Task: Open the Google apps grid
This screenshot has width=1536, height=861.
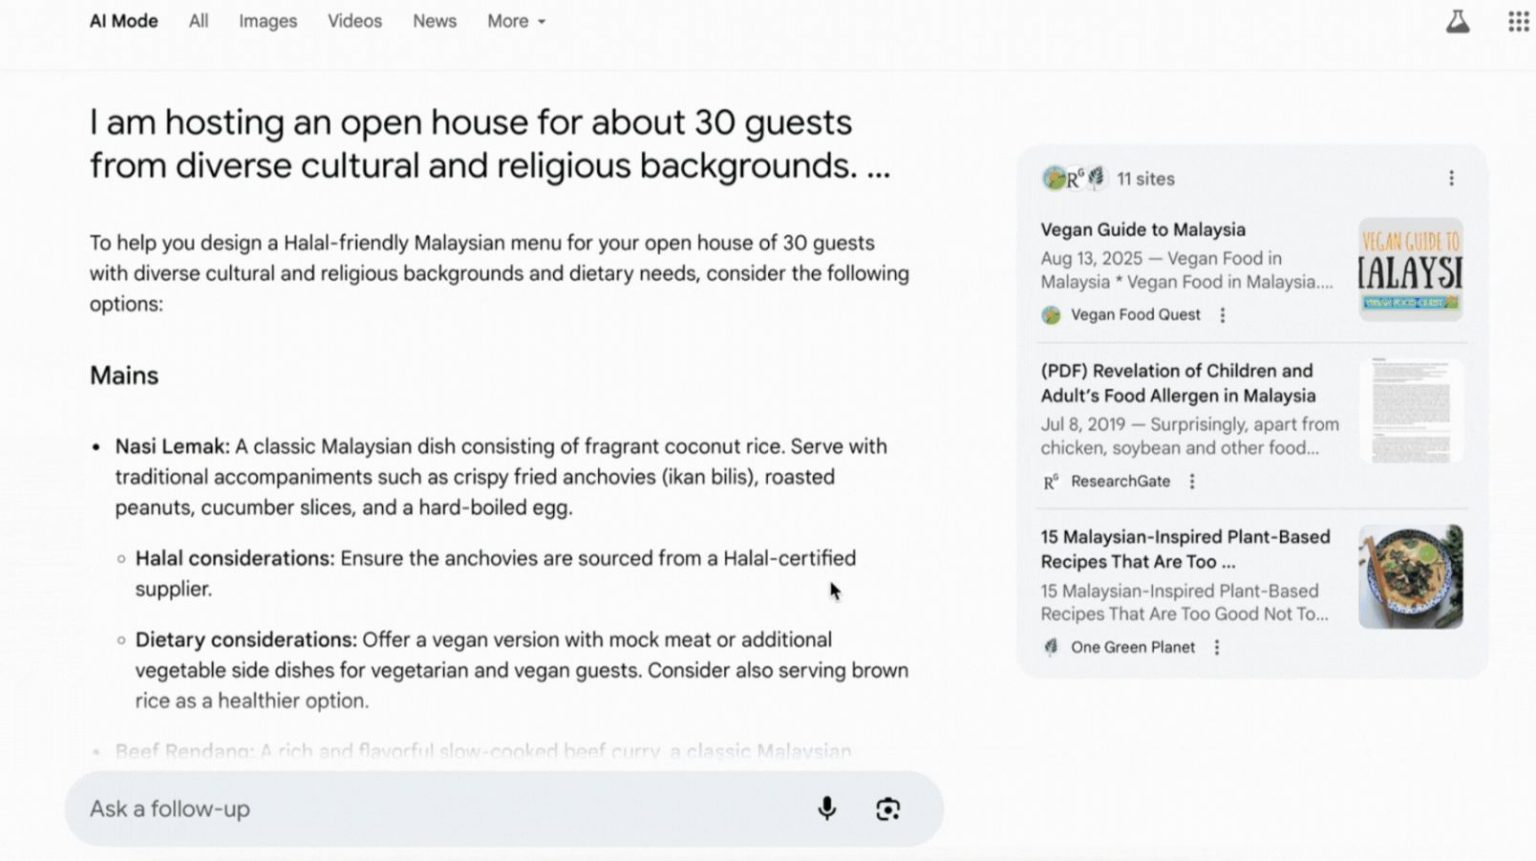Action: pos(1518,22)
